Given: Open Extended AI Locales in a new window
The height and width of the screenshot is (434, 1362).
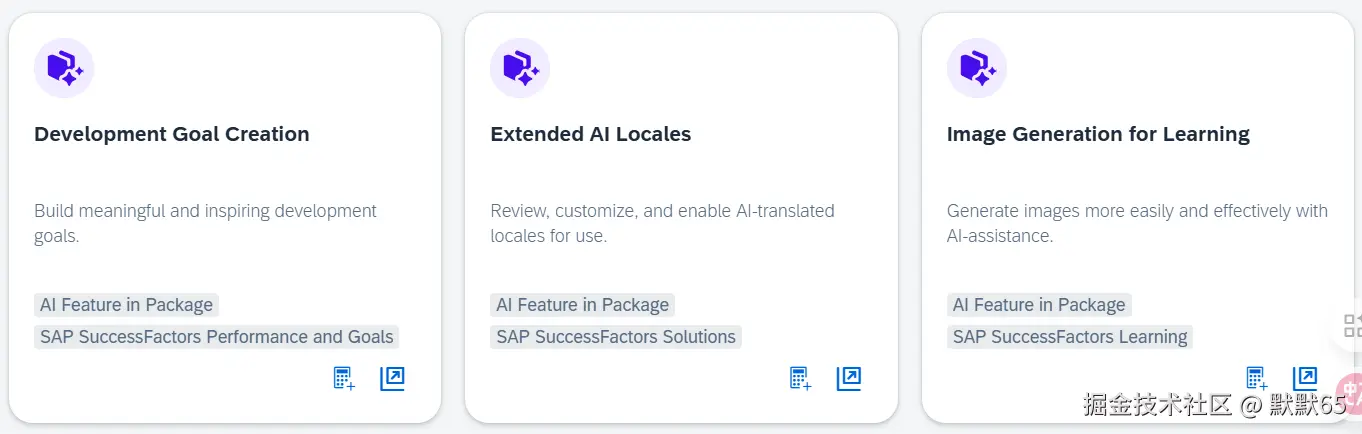Looking at the screenshot, I should click(x=849, y=379).
